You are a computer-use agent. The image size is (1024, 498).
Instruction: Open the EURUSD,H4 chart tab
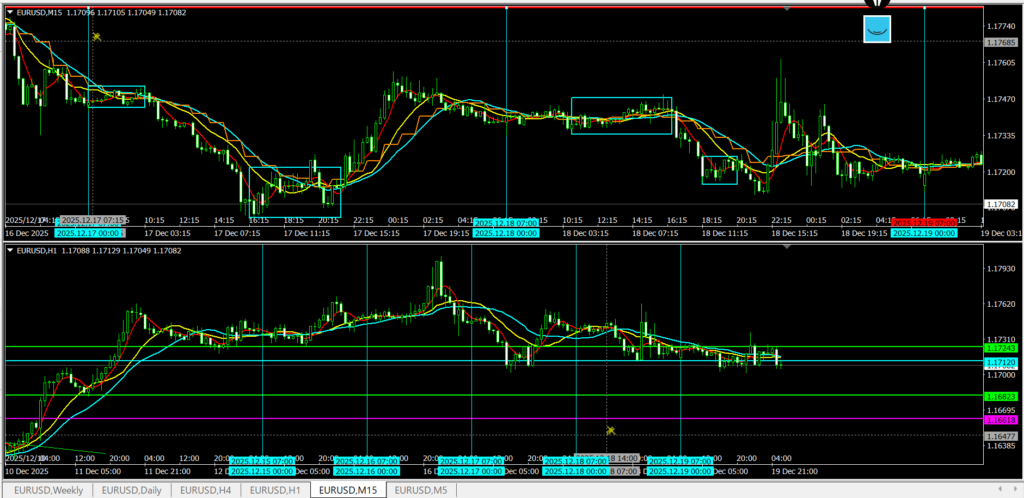click(x=207, y=489)
